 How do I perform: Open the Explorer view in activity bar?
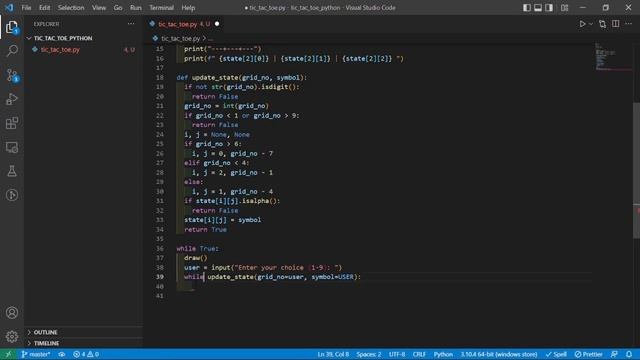tap(12, 27)
